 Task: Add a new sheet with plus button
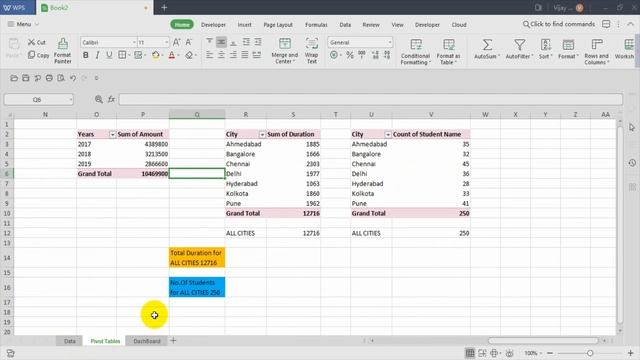(x=173, y=340)
